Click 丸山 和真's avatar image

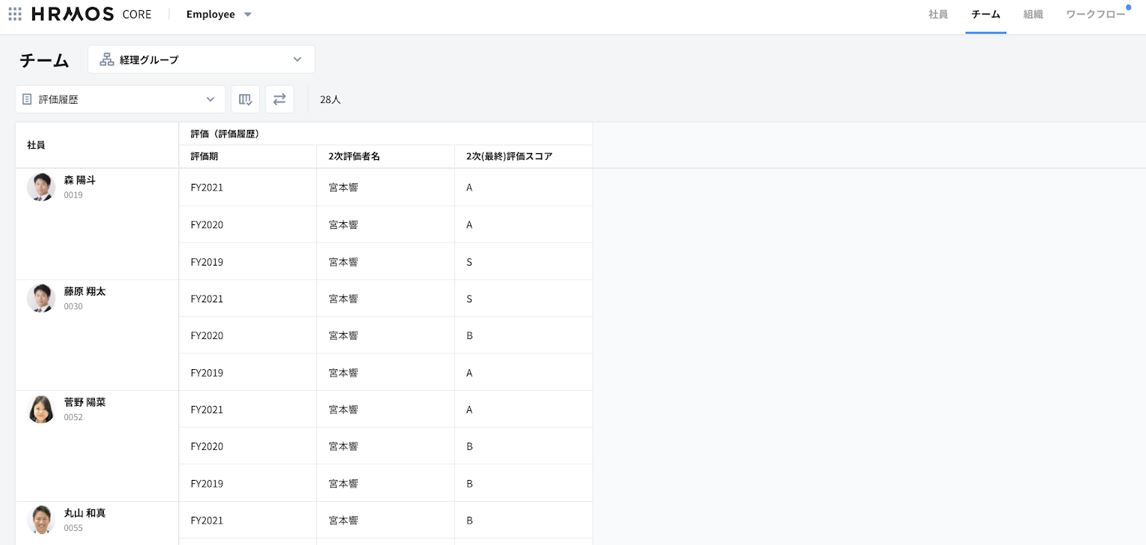[x=41, y=520]
